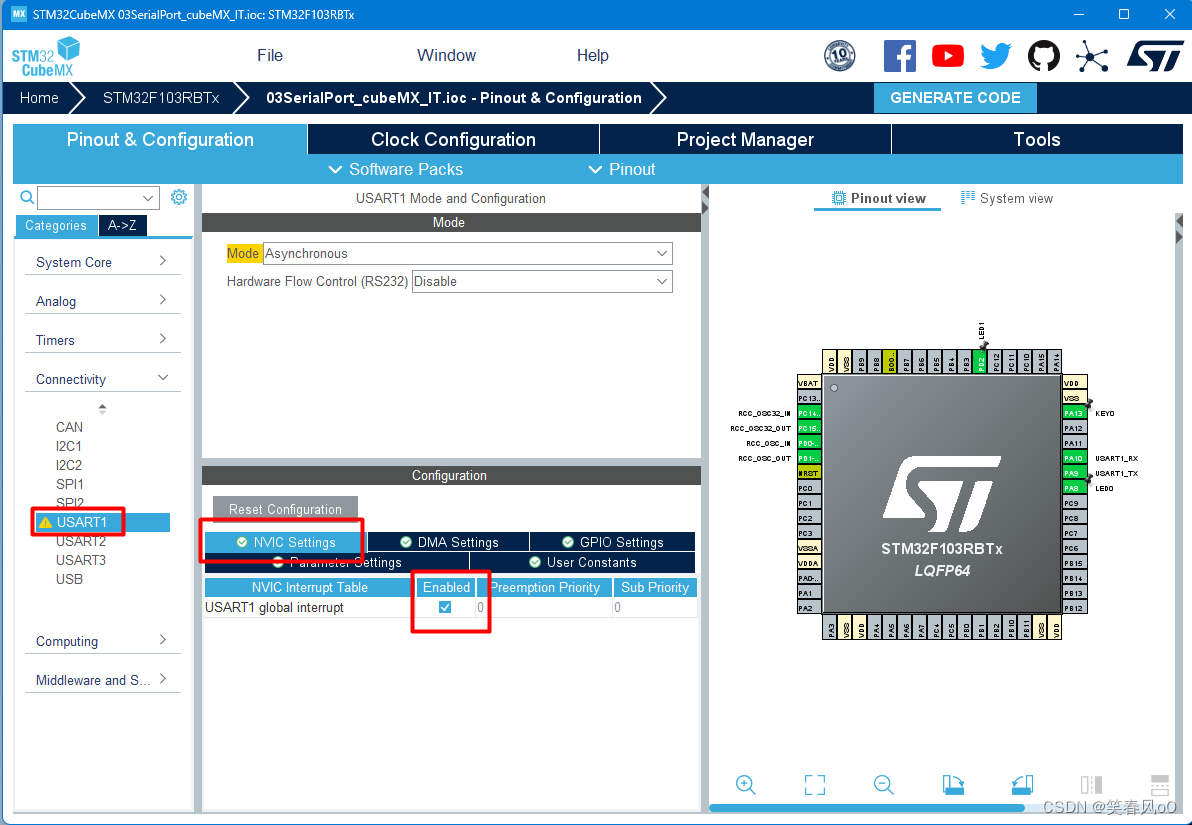1192x825 pixels.
Task: Select the VBAT pin on chip
Action: [809, 383]
